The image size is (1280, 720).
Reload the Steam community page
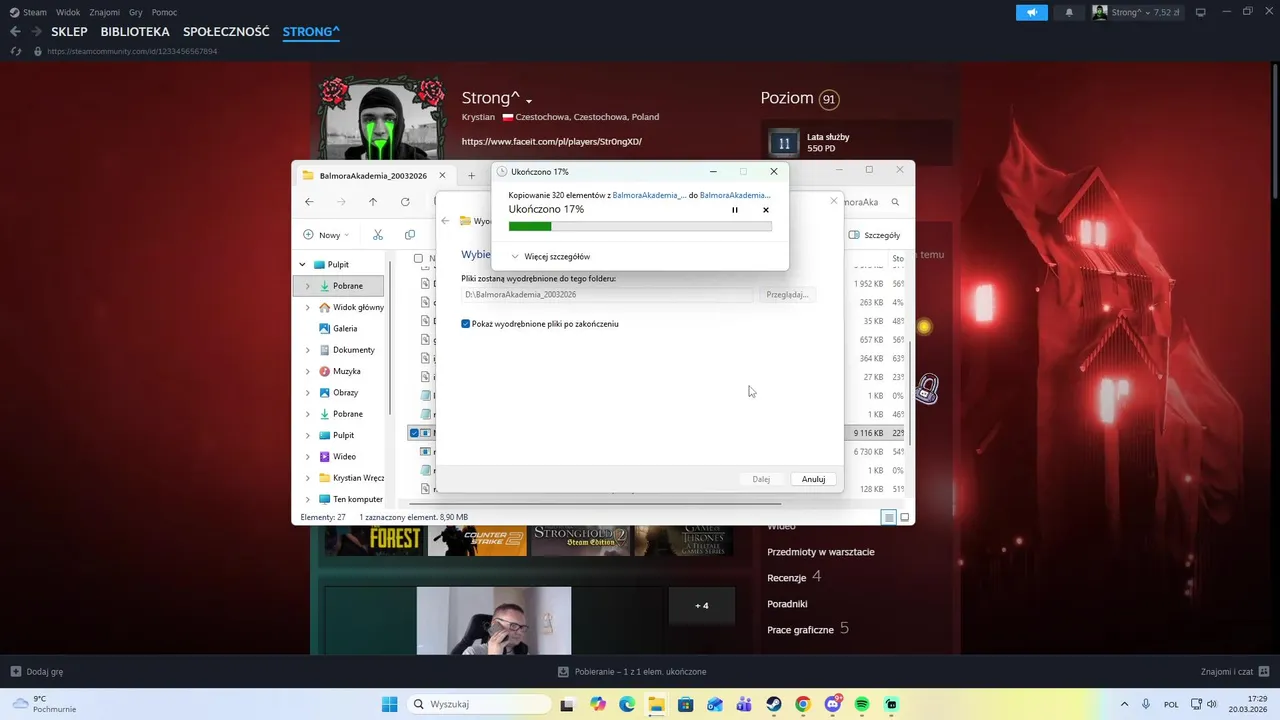point(16,51)
